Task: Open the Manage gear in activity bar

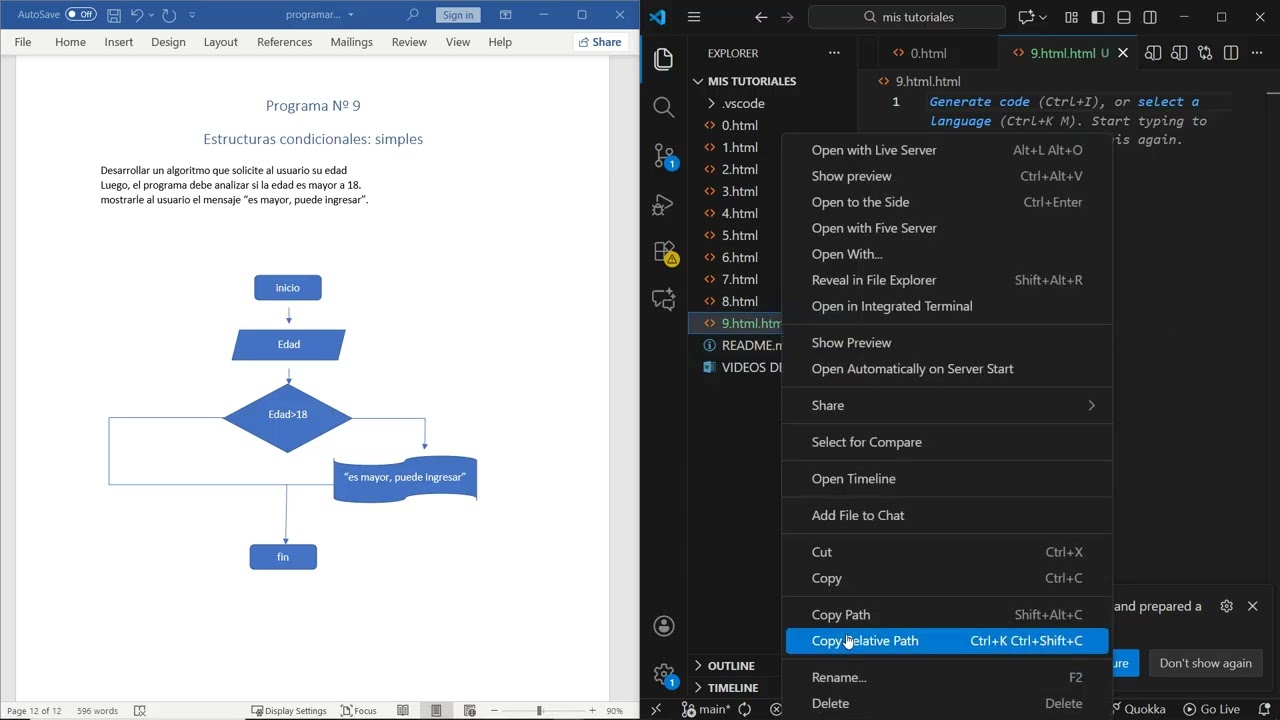Action: tap(664, 675)
